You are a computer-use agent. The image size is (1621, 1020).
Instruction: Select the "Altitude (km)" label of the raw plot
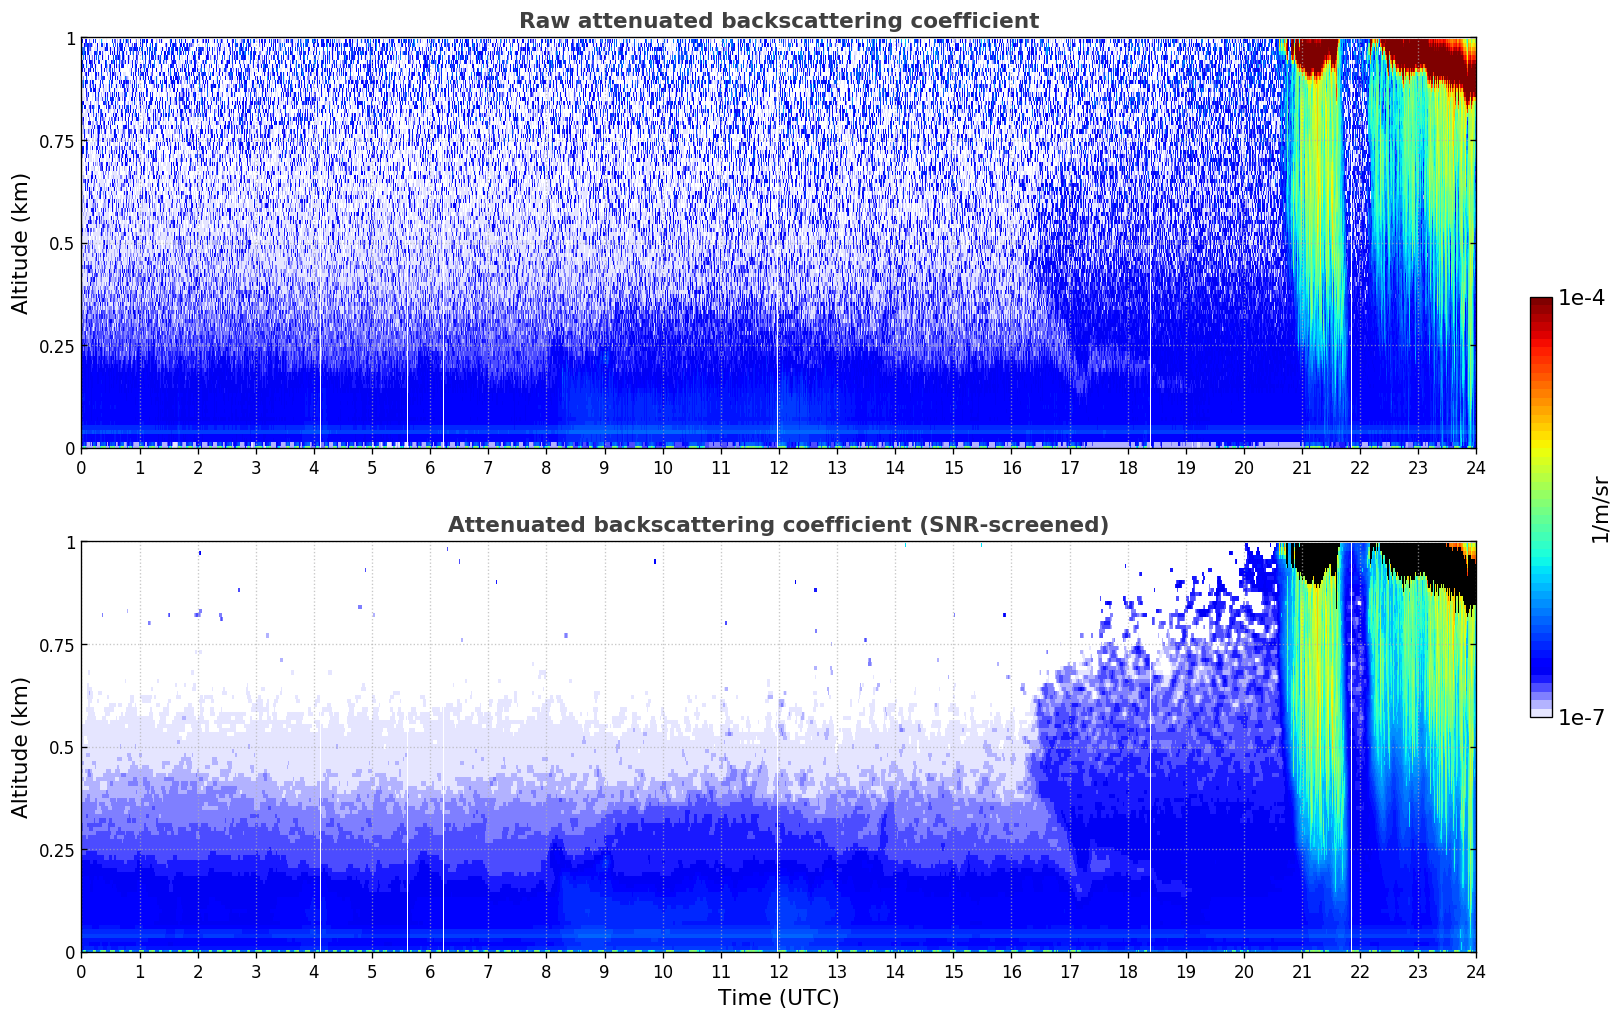(21, 243)
